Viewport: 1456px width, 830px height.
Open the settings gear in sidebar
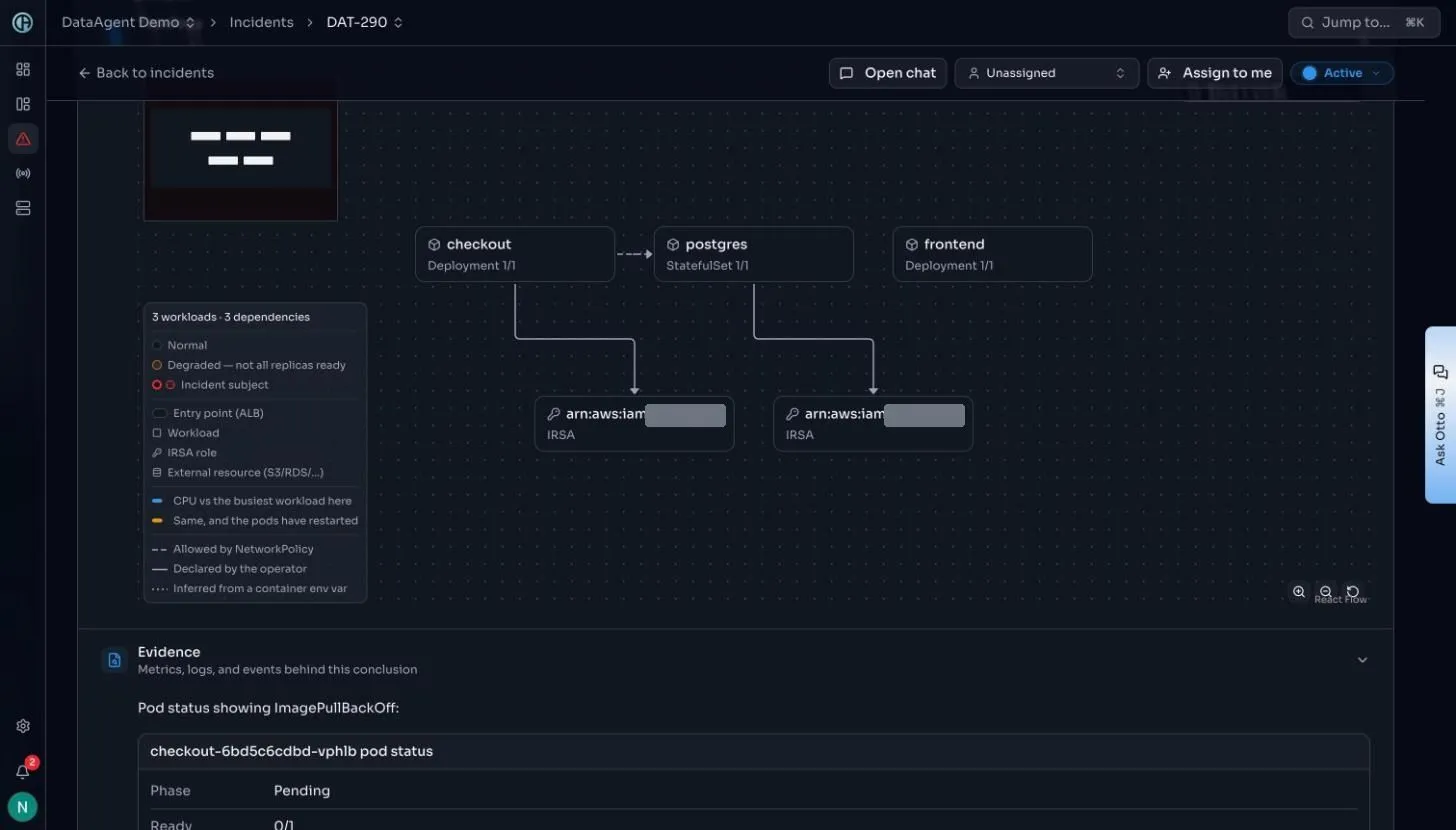[x=23, y=726]
